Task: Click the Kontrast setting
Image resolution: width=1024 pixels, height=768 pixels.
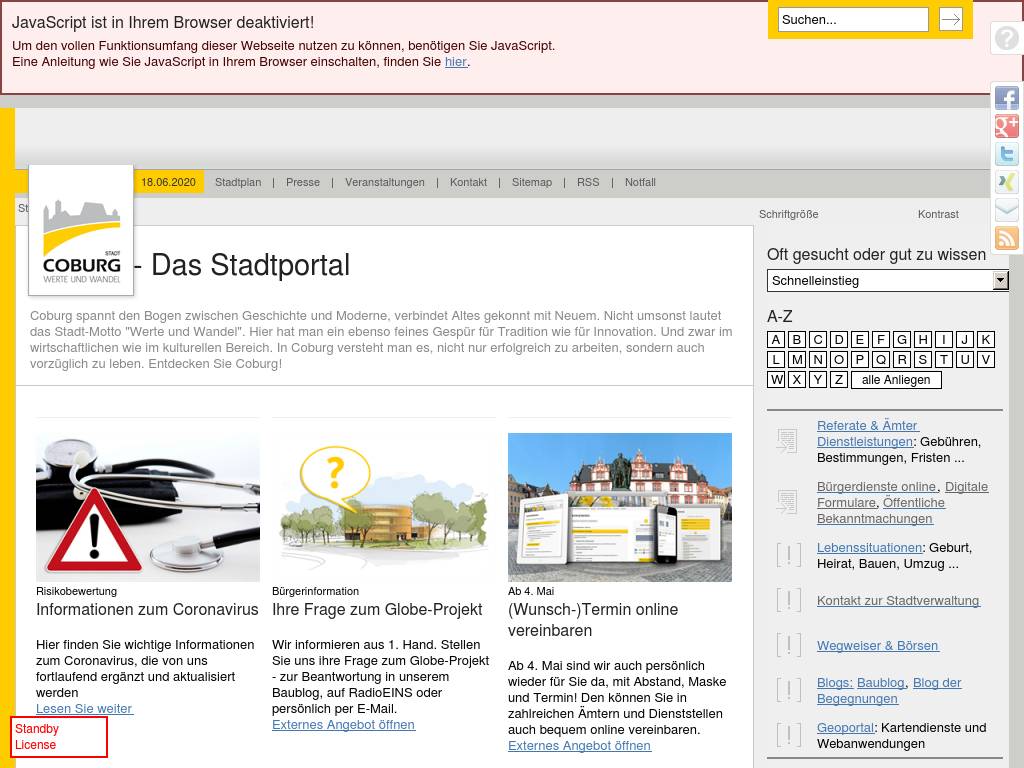Action: pos(938,214)
